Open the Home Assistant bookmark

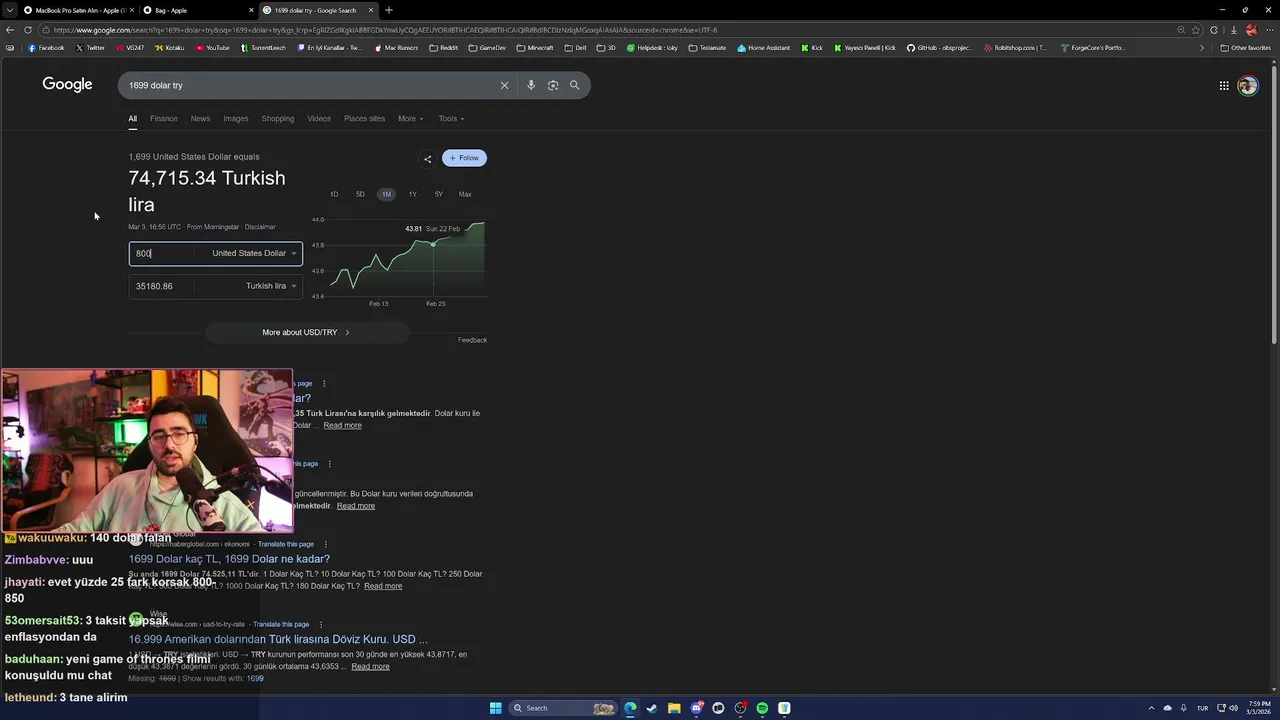pos(763,48)
